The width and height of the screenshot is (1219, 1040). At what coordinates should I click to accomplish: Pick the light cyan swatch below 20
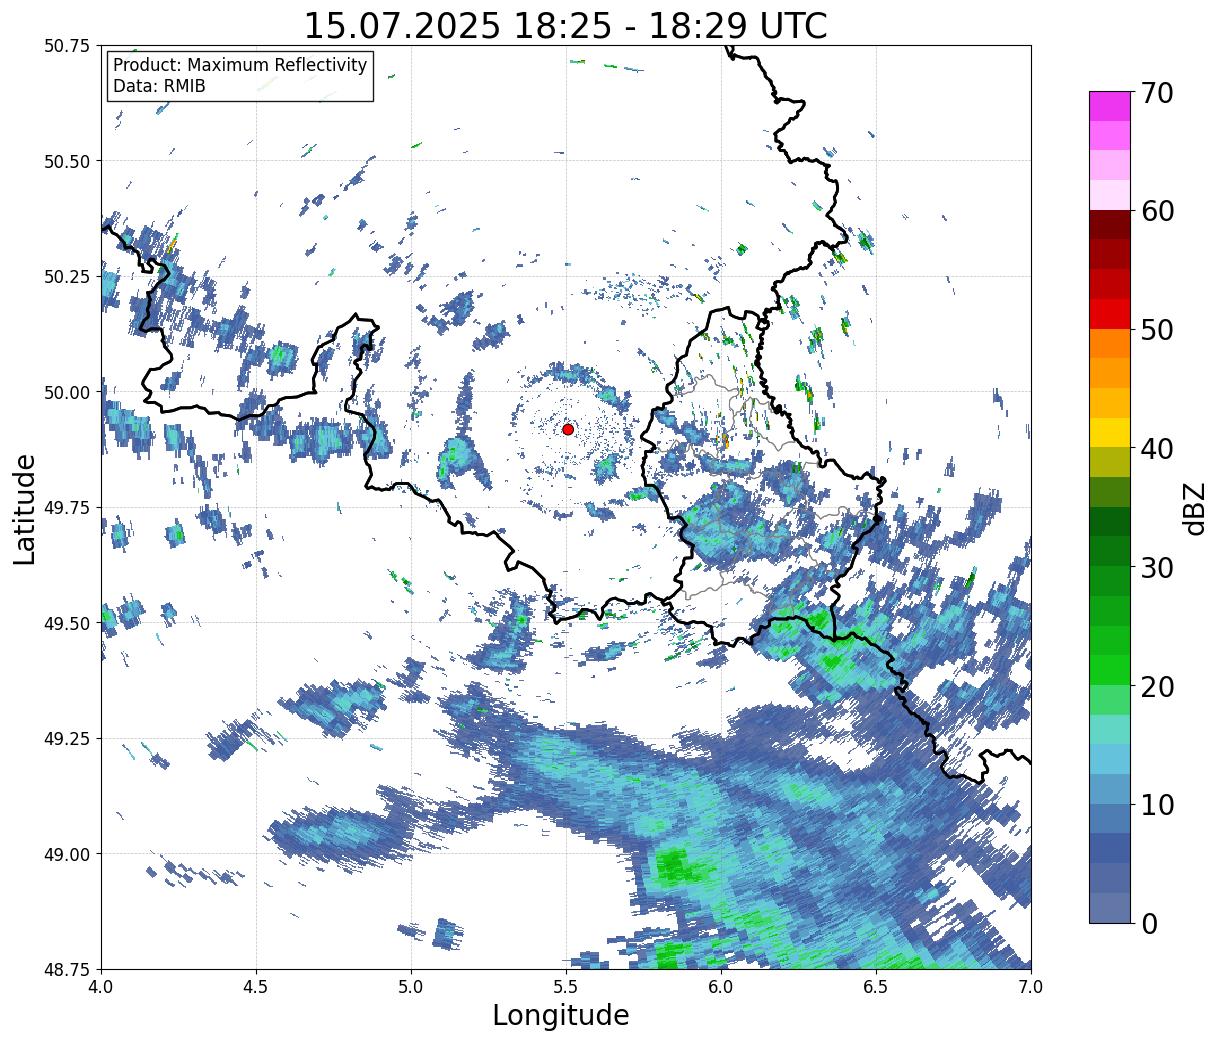coord(1109,729)
